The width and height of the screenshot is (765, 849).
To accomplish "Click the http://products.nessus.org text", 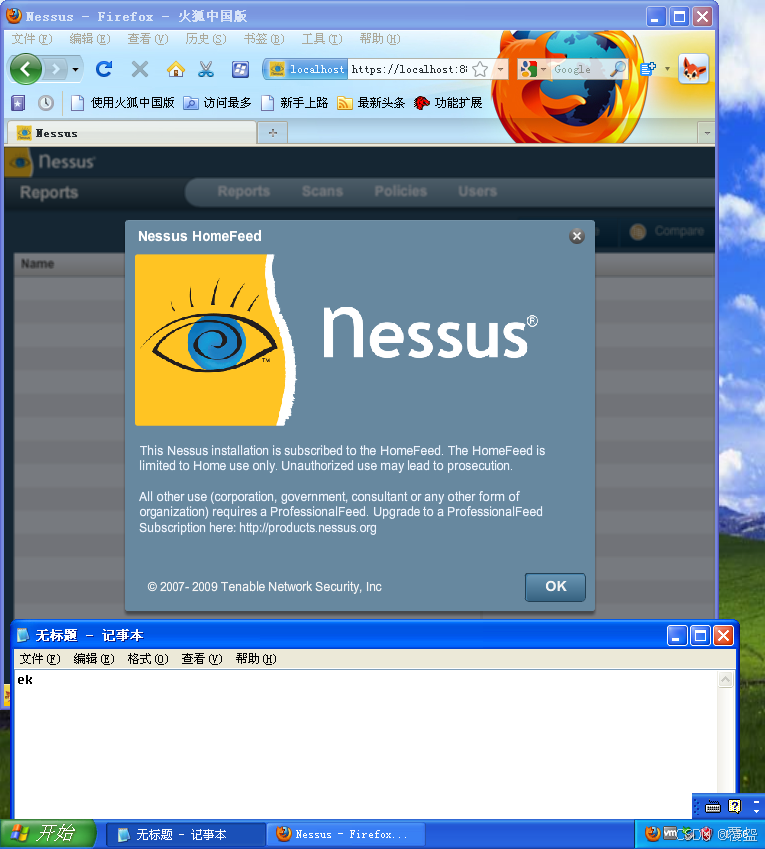I will point(308,527).
